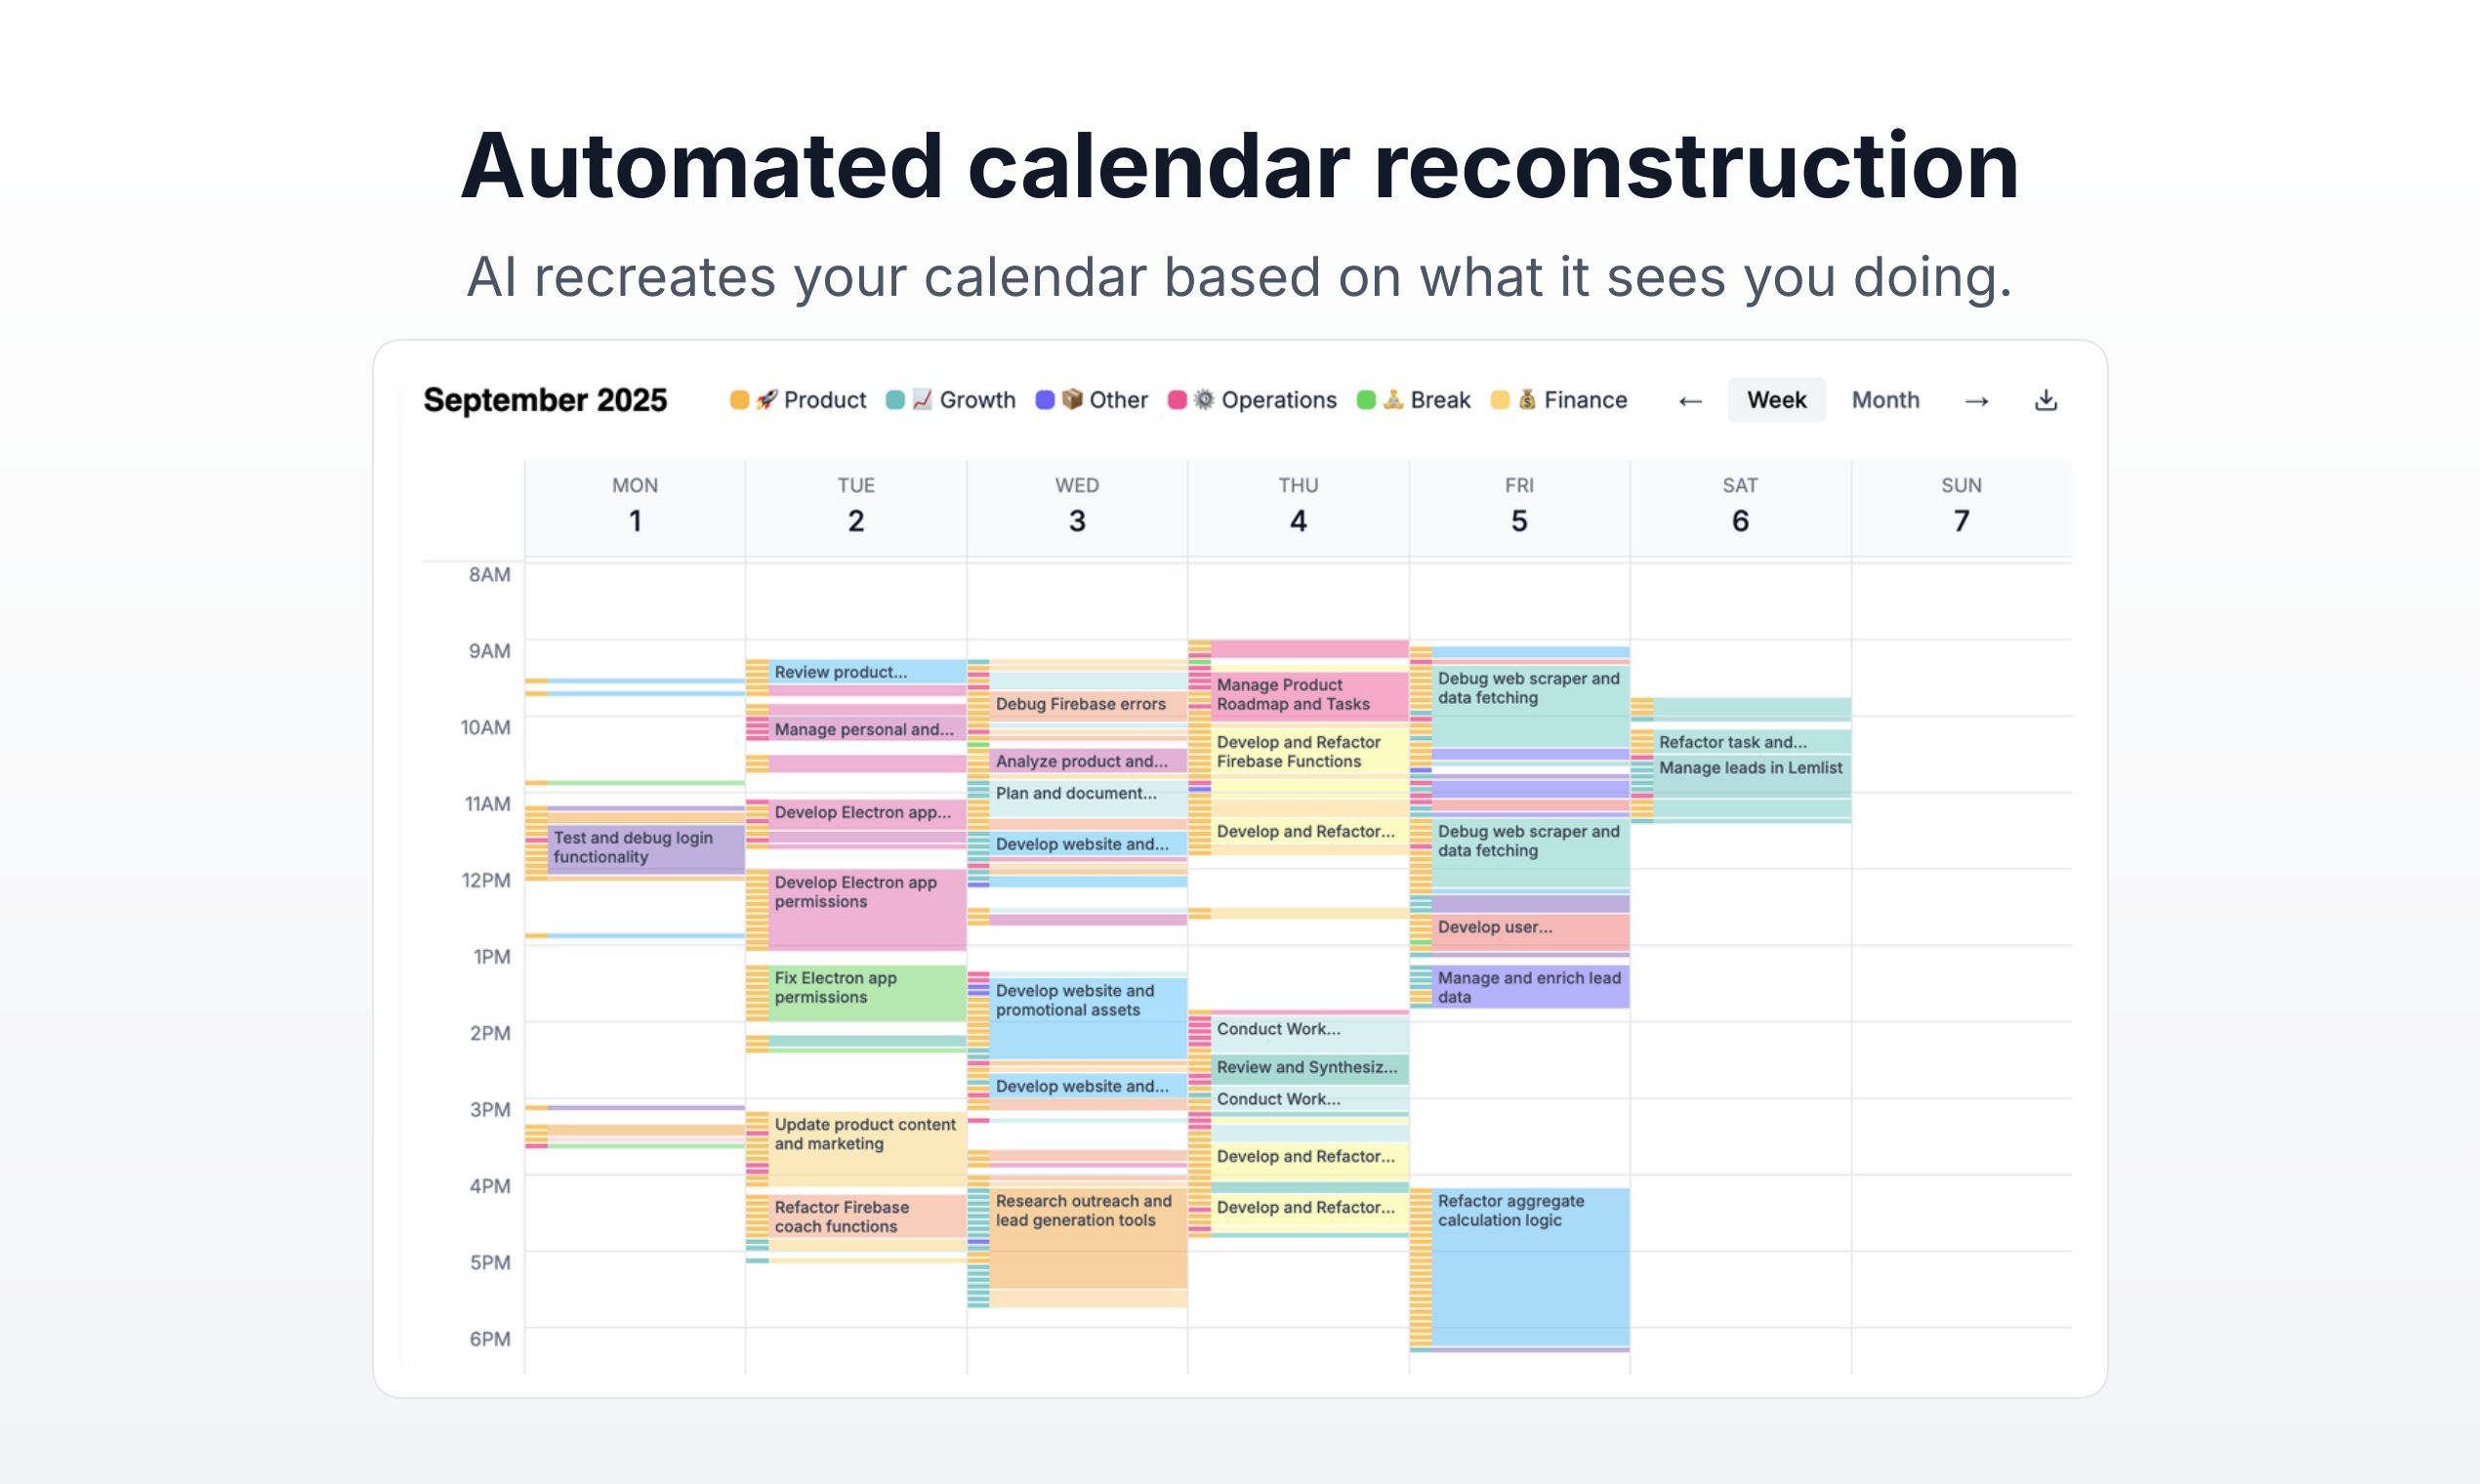
Task: Advance to next week with right arrow
Action: 1976,401
